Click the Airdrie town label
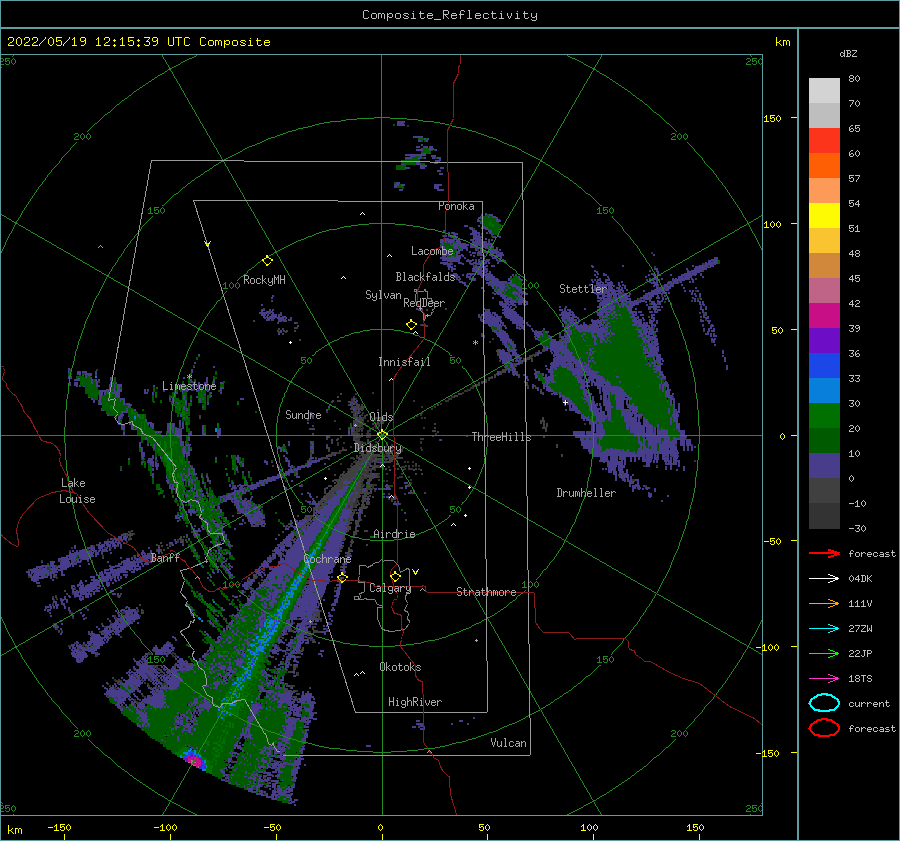The width and height of the screenshot is (900, 841). (x=394, y=534)
